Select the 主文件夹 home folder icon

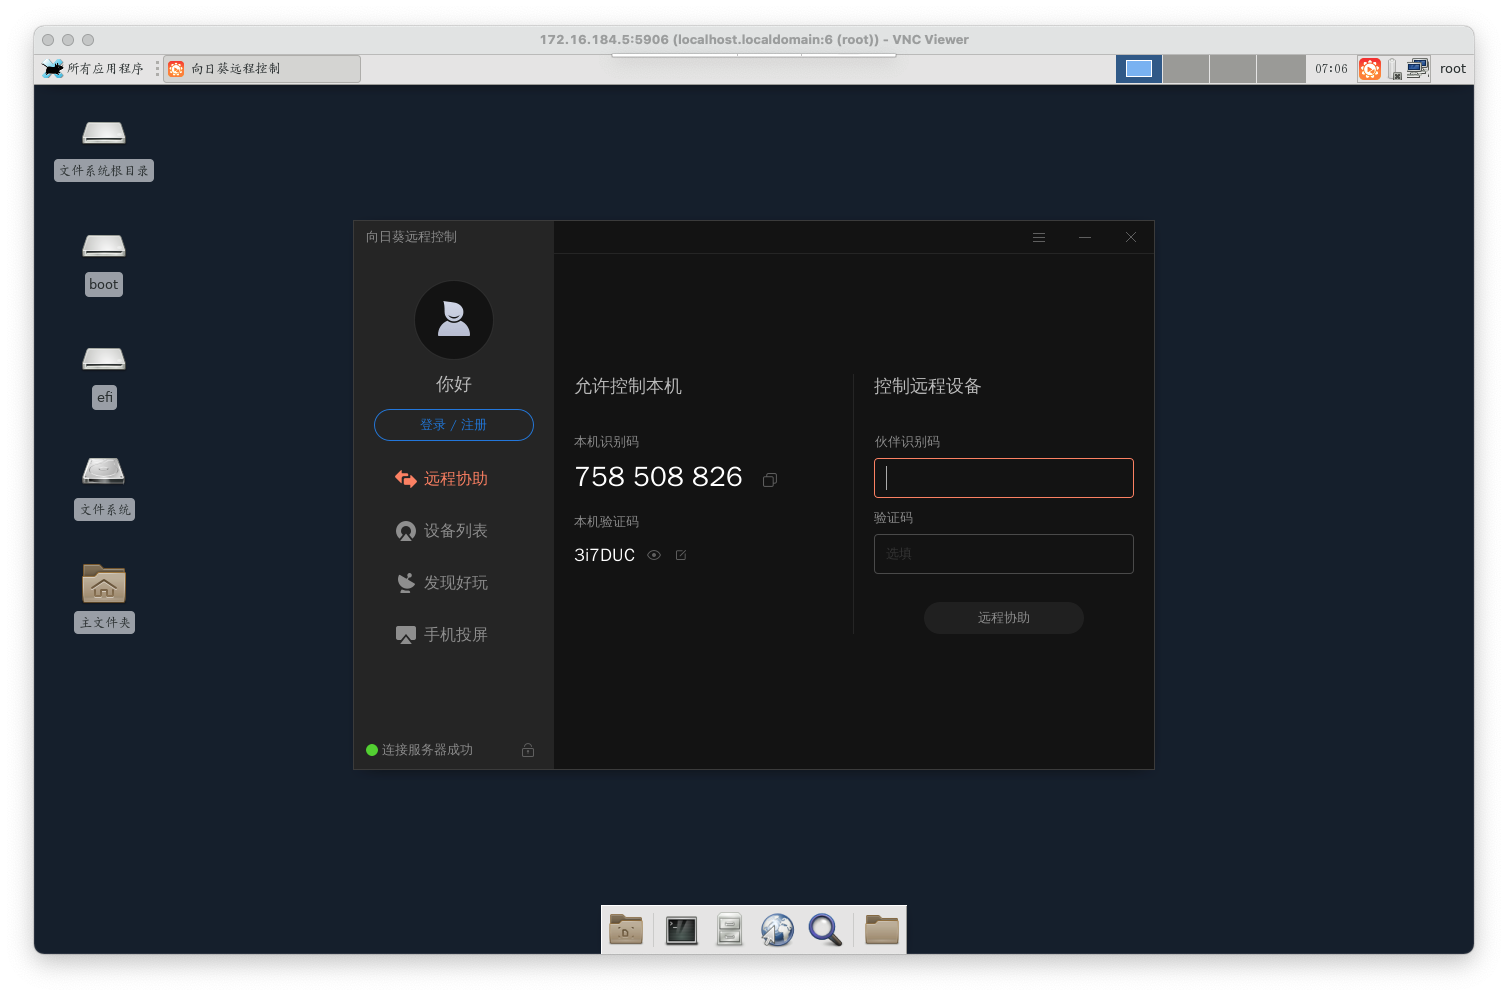(x=104, y=598)
